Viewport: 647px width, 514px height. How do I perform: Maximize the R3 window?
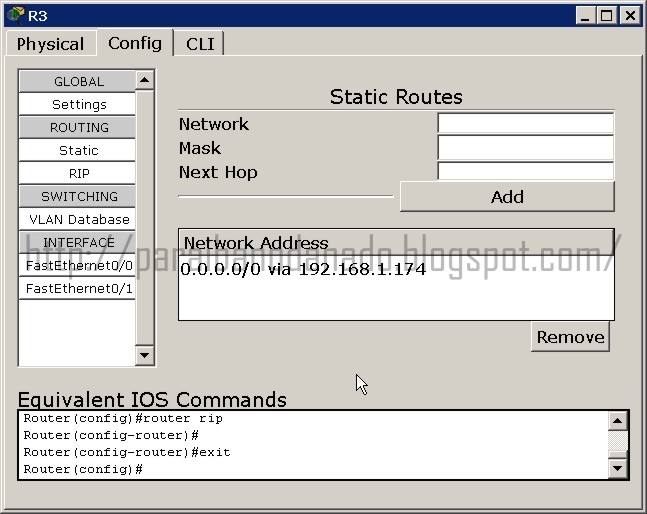pyautogui.click(x=607, y=16)
